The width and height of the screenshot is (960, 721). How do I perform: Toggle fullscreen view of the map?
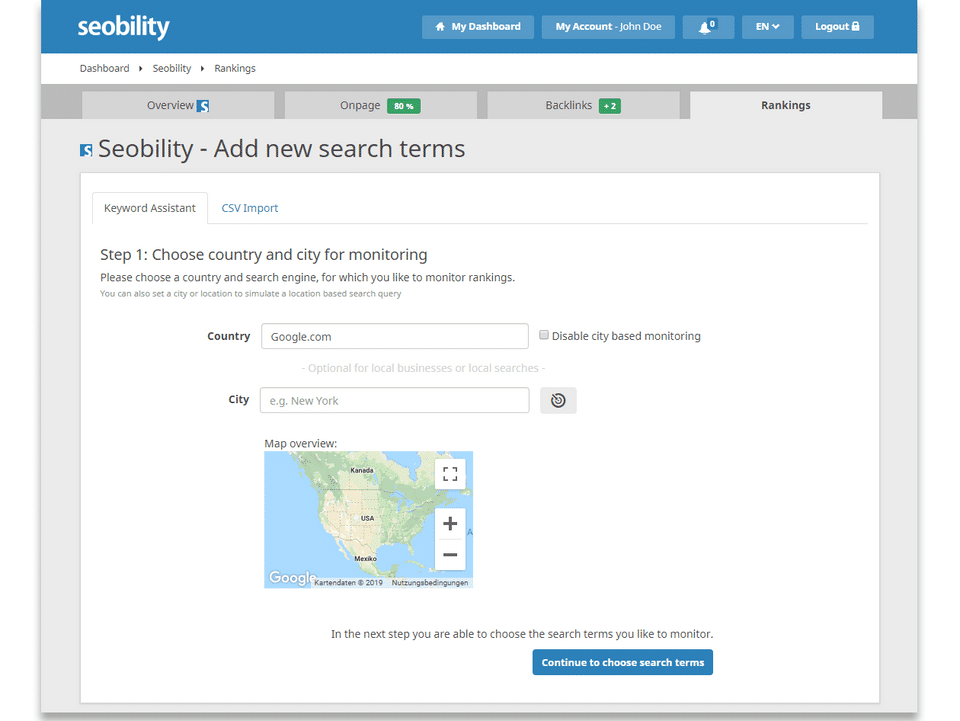(450, 474)
